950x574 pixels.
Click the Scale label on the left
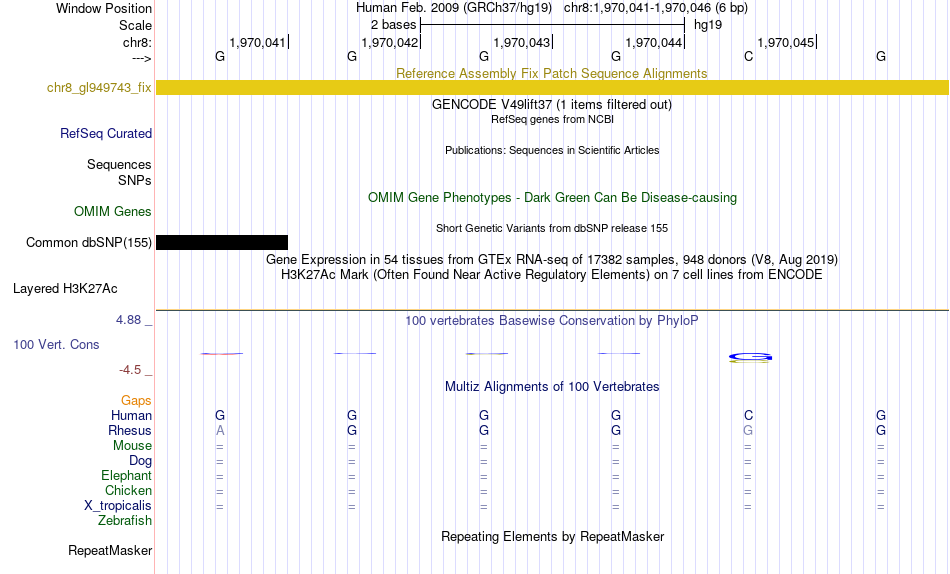pos(136,25)
